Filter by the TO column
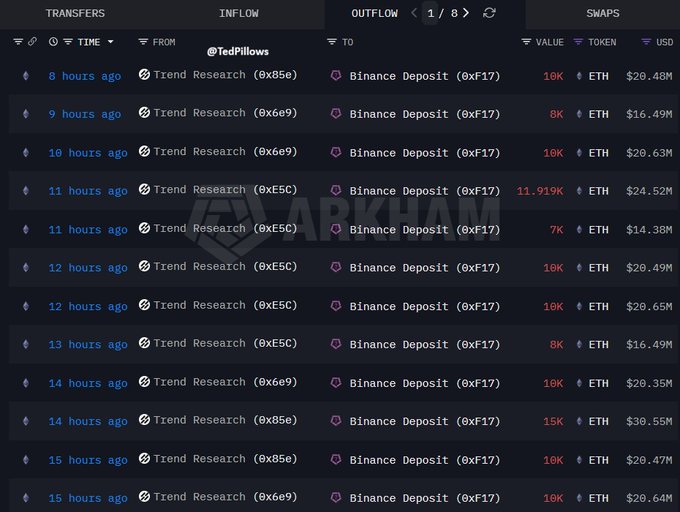680x512 pixels. [x=332, y=42]
